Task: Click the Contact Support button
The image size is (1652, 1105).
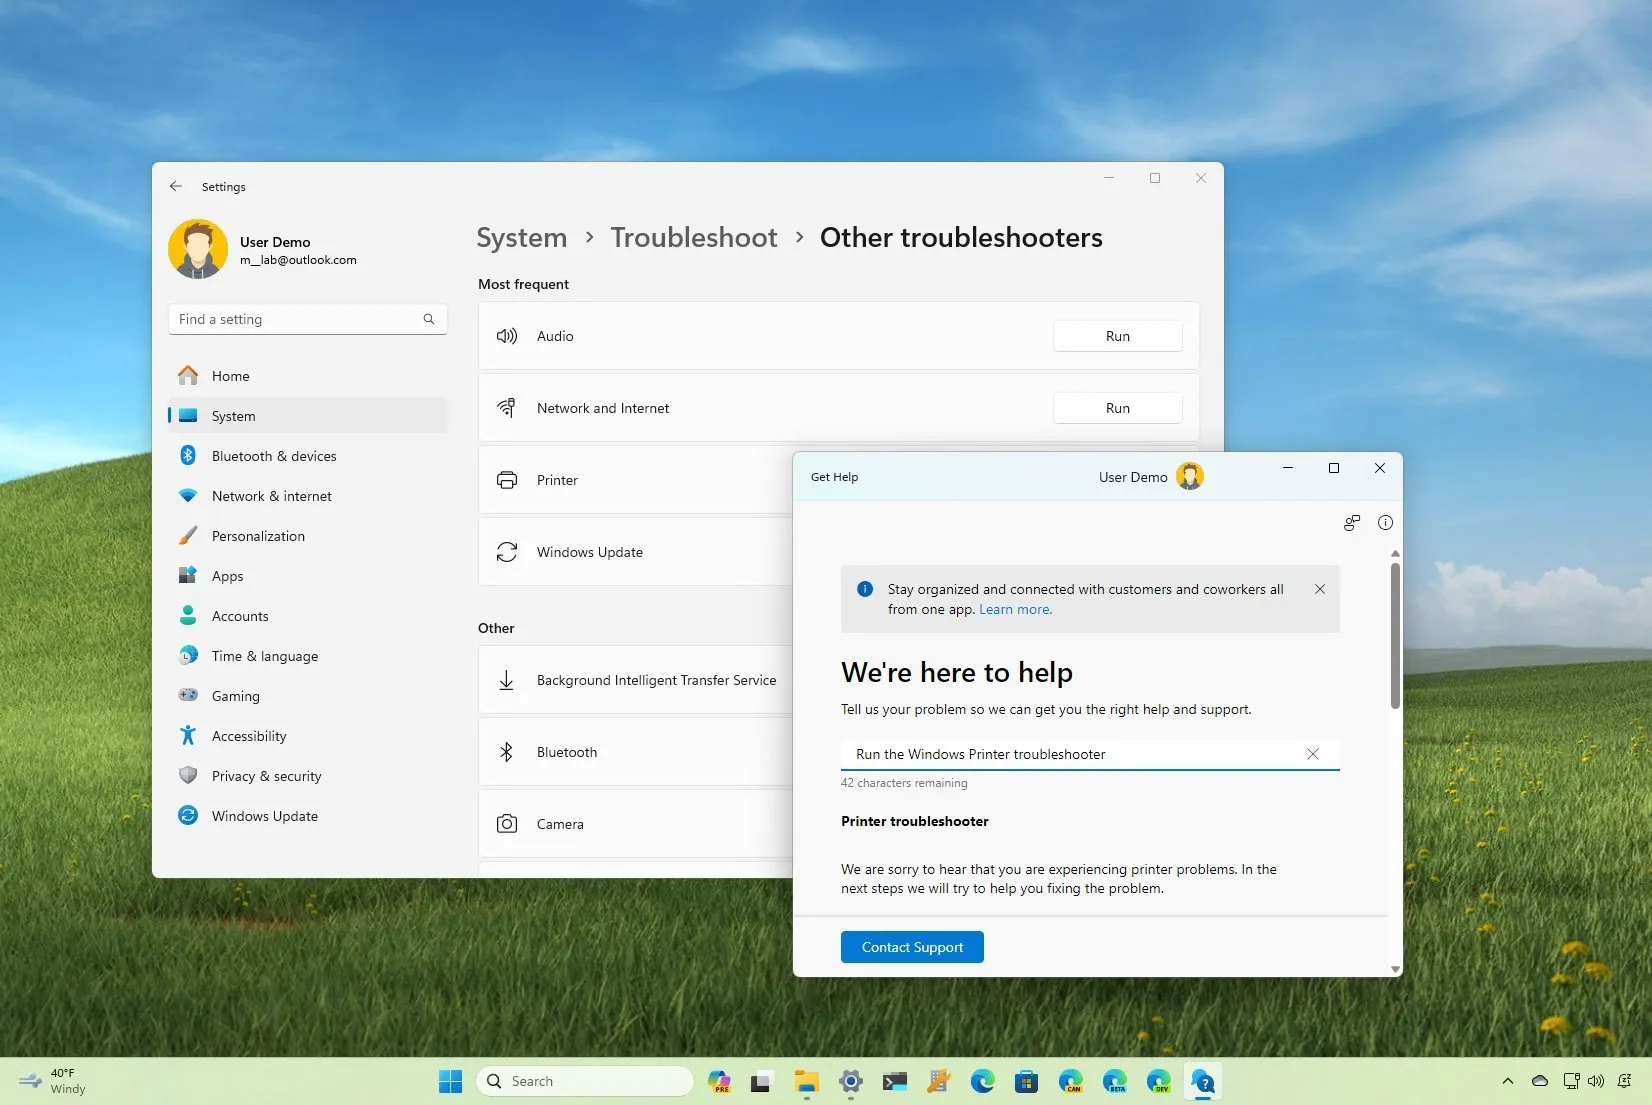Action: [x=912, y=947]
